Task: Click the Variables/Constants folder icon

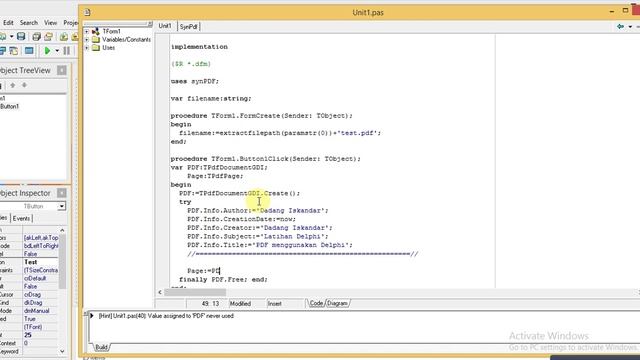Action: (96, 40)
